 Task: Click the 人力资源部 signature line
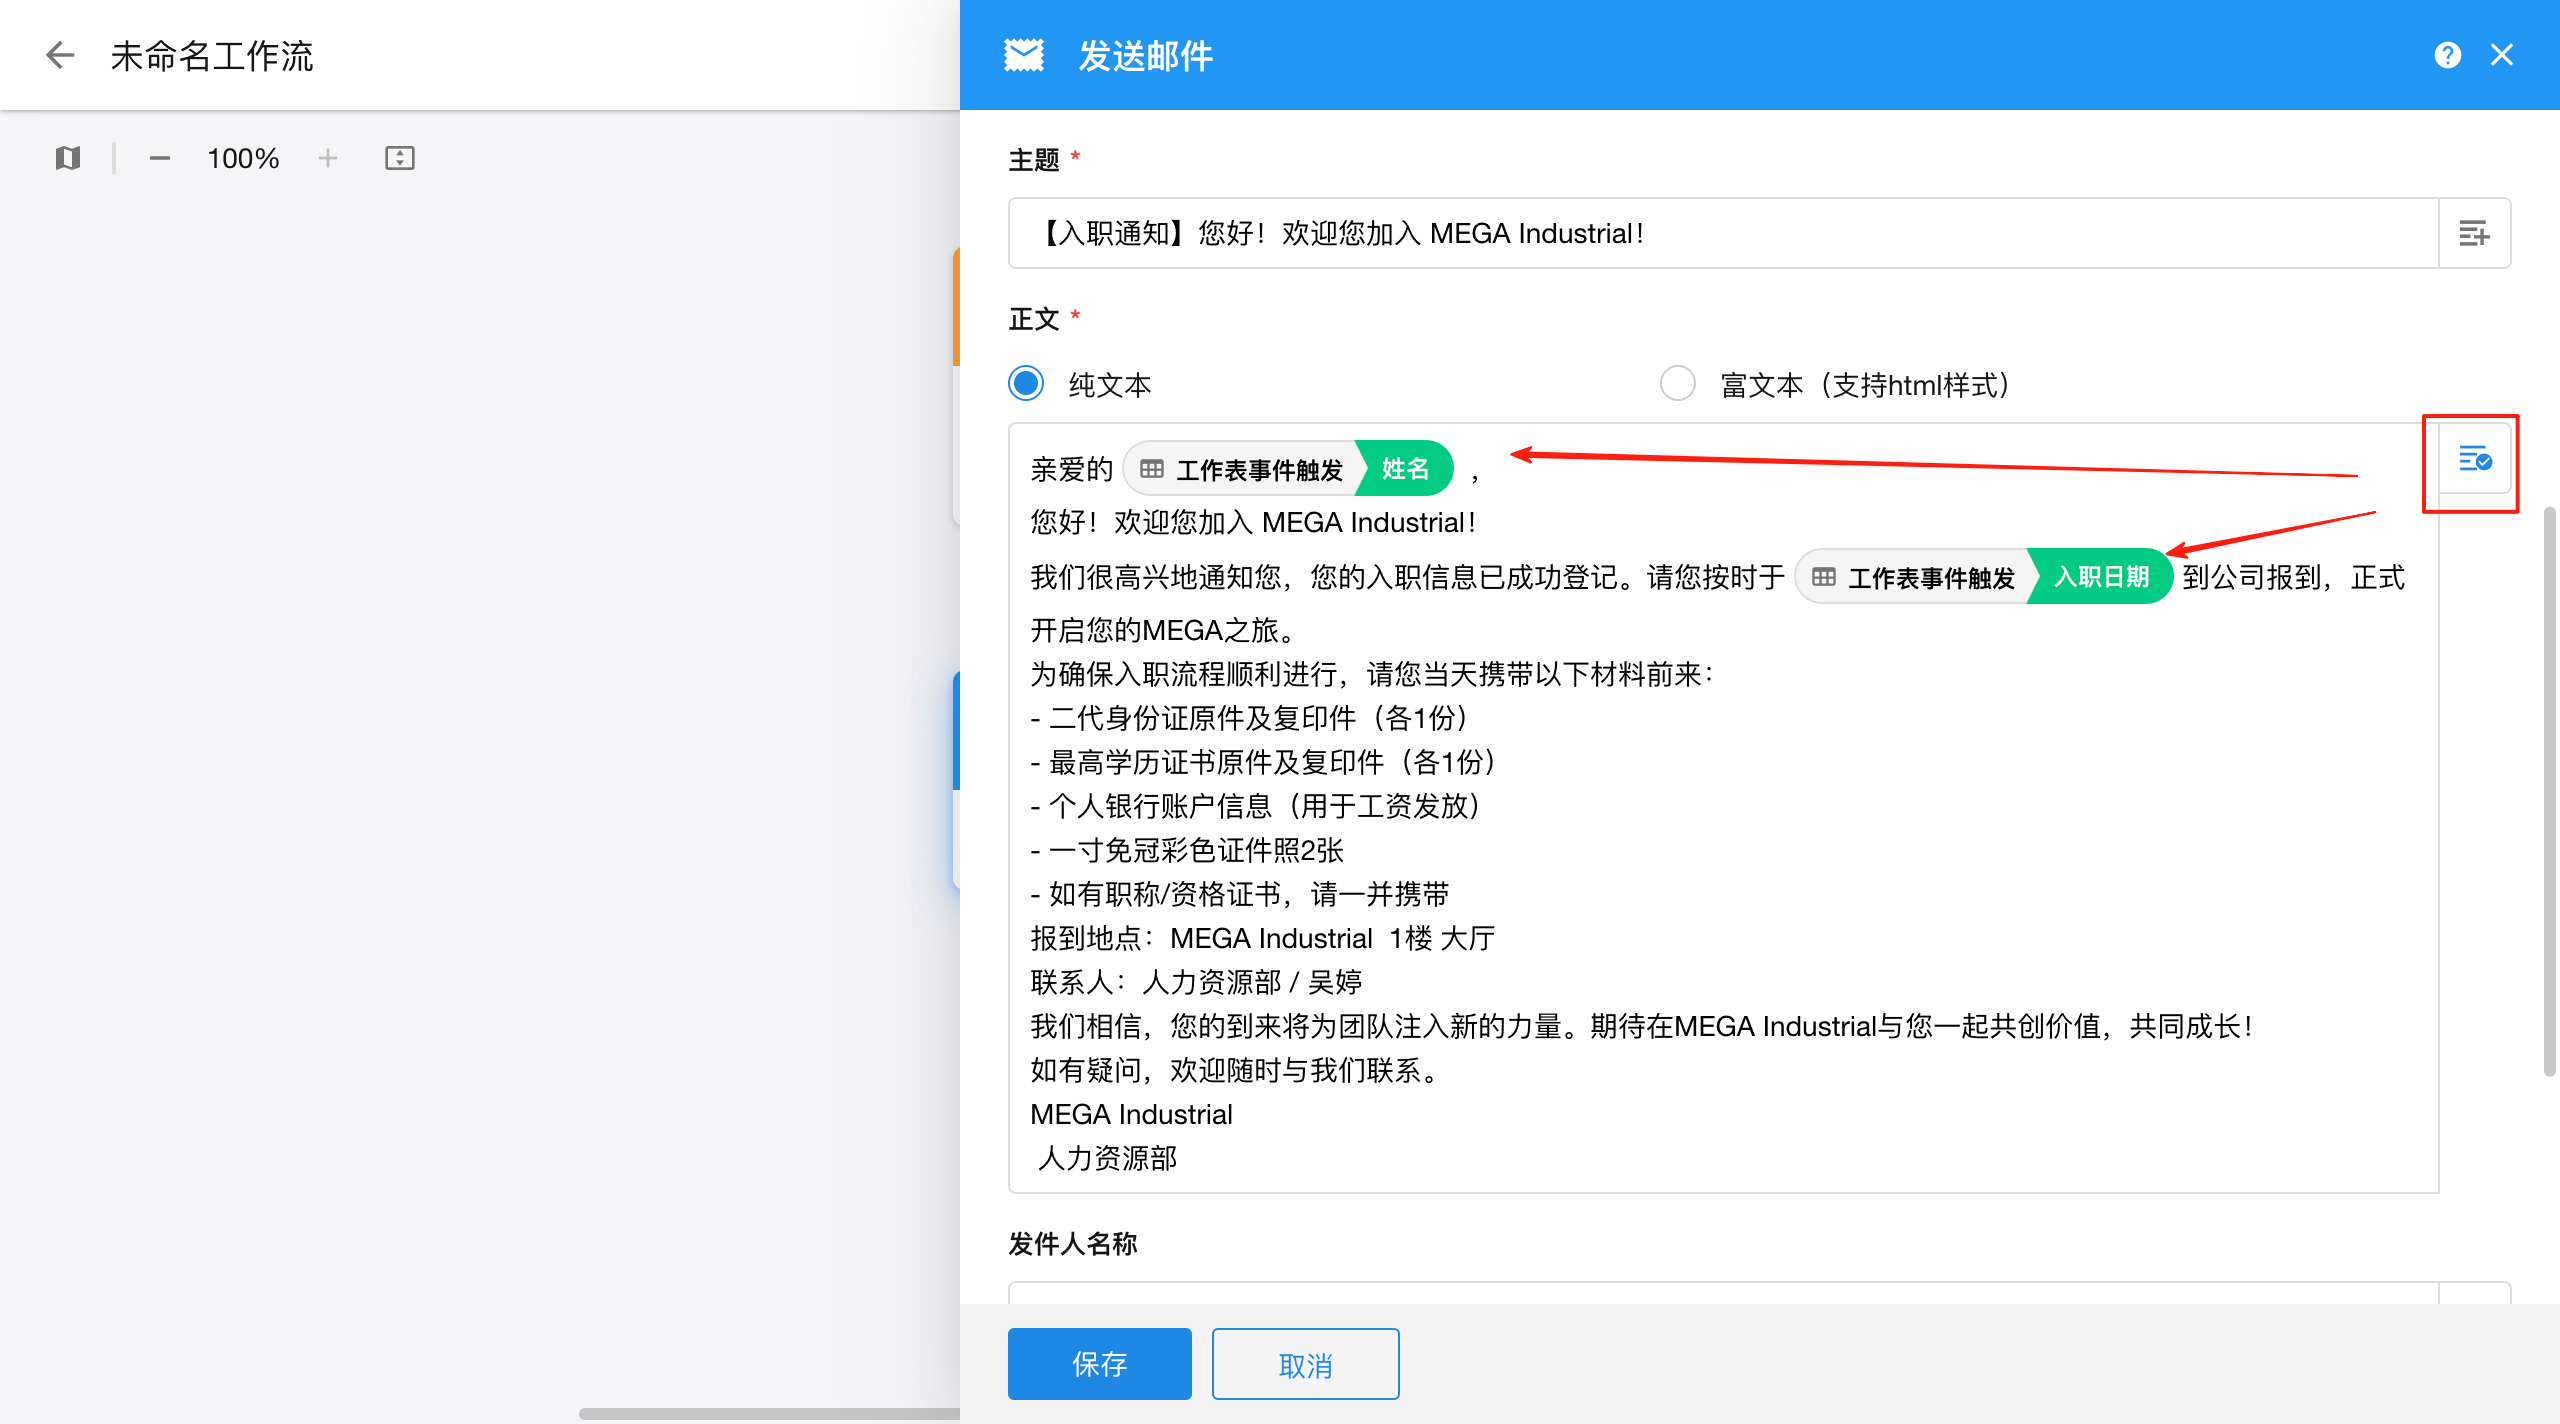1107,1158
